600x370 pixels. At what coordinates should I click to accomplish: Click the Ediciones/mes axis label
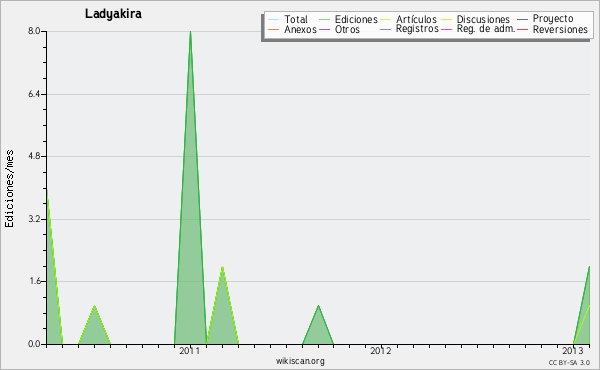pyautogui.click(x=9, y=188)
